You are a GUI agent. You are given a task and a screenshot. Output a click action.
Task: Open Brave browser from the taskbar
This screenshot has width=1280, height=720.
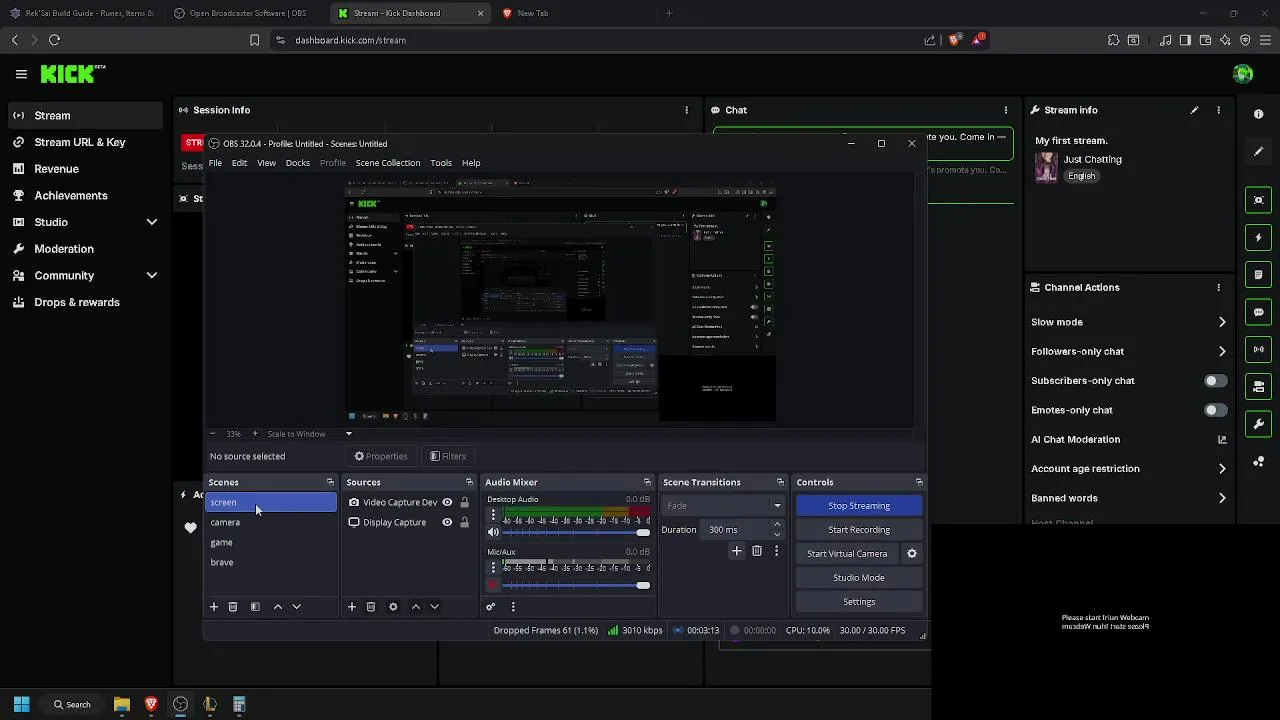tap(151, 704)
